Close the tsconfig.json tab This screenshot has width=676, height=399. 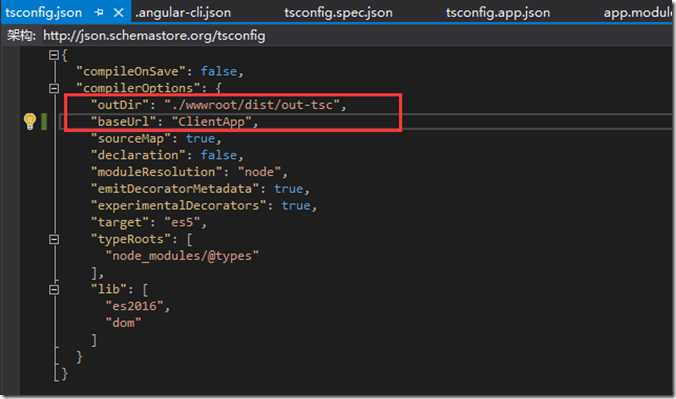(119, 13)
